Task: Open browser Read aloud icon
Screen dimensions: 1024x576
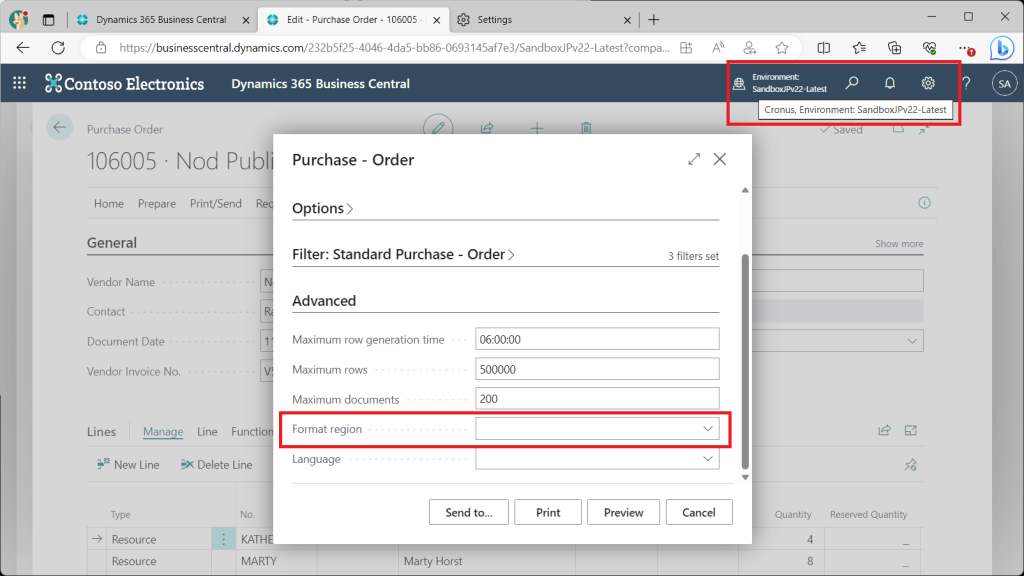Action: (718, 48)
